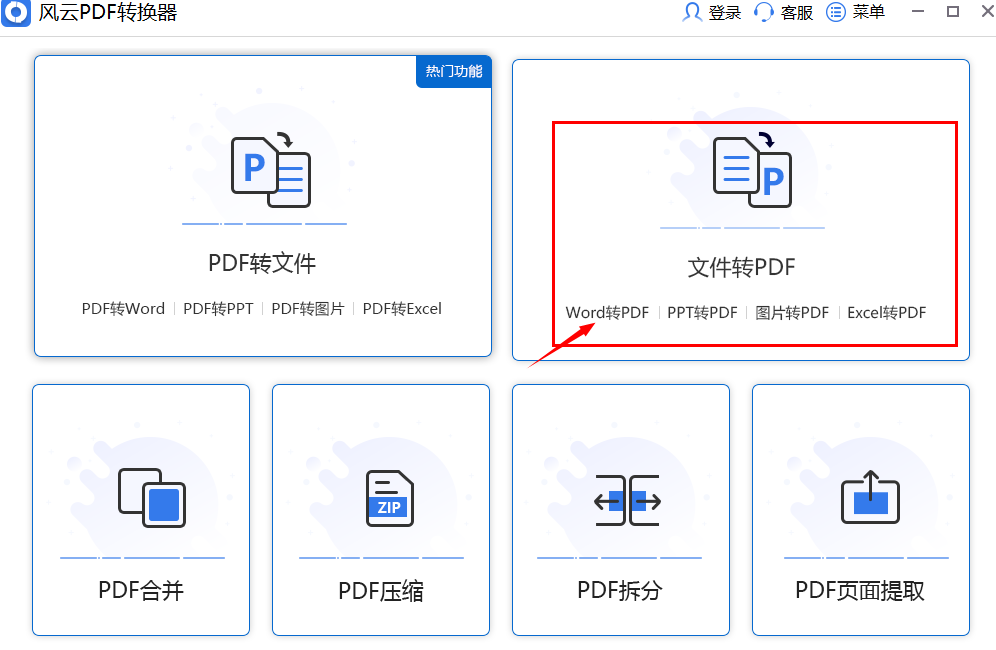Open PDF转Word conversion link

pyautogui.click(x=123, y=308)
